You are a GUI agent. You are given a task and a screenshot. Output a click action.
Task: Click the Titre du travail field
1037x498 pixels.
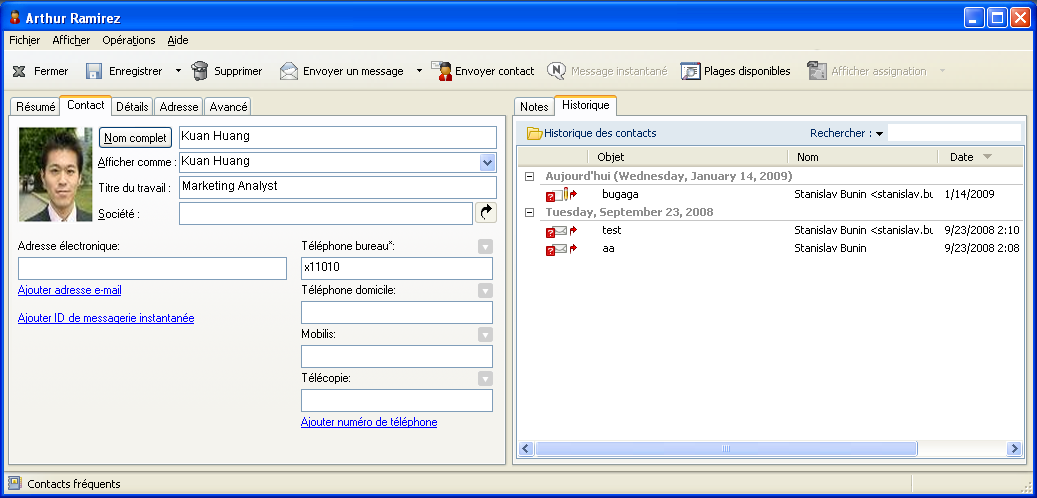click(x=338, y=187)
